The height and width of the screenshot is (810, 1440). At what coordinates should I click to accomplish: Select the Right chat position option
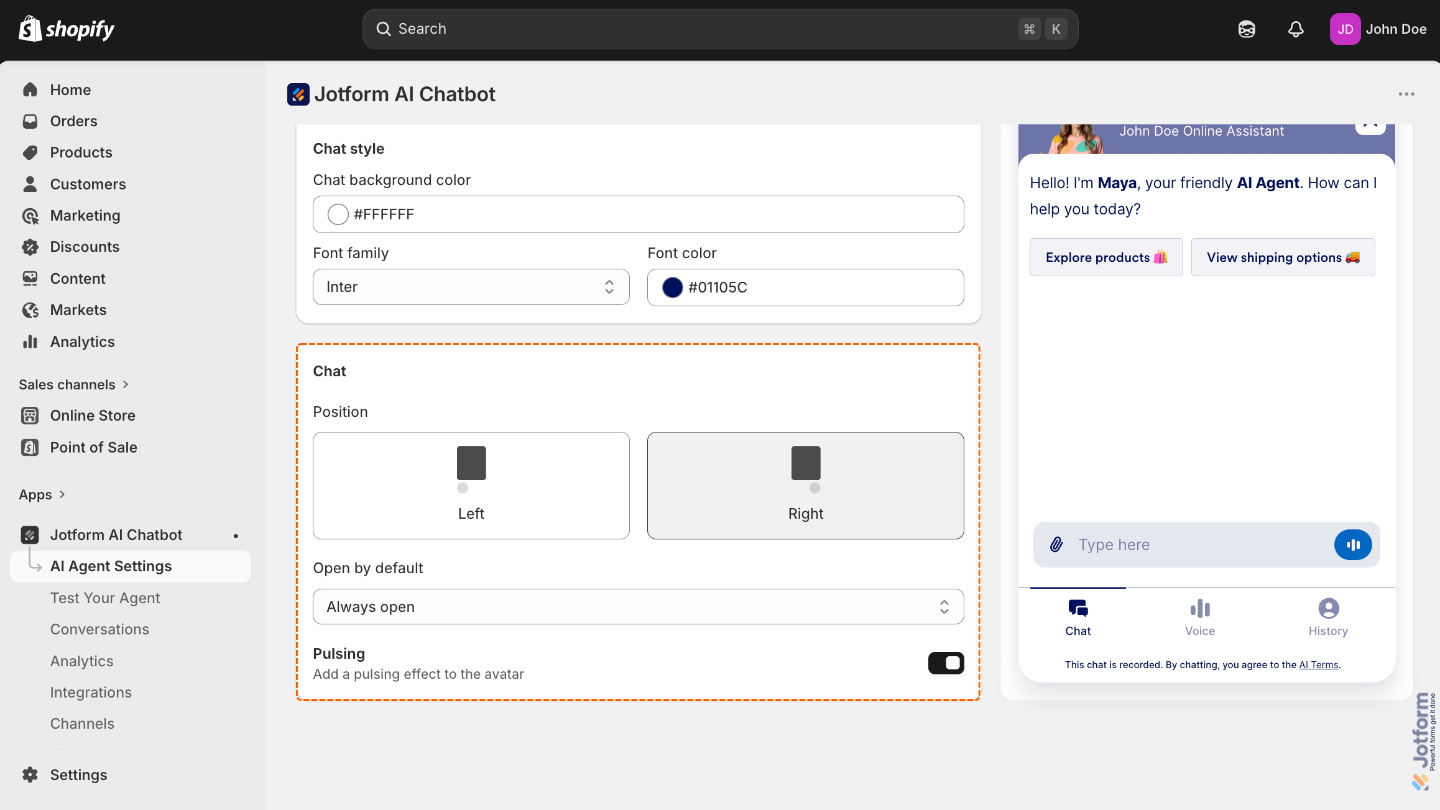(805, 485)
